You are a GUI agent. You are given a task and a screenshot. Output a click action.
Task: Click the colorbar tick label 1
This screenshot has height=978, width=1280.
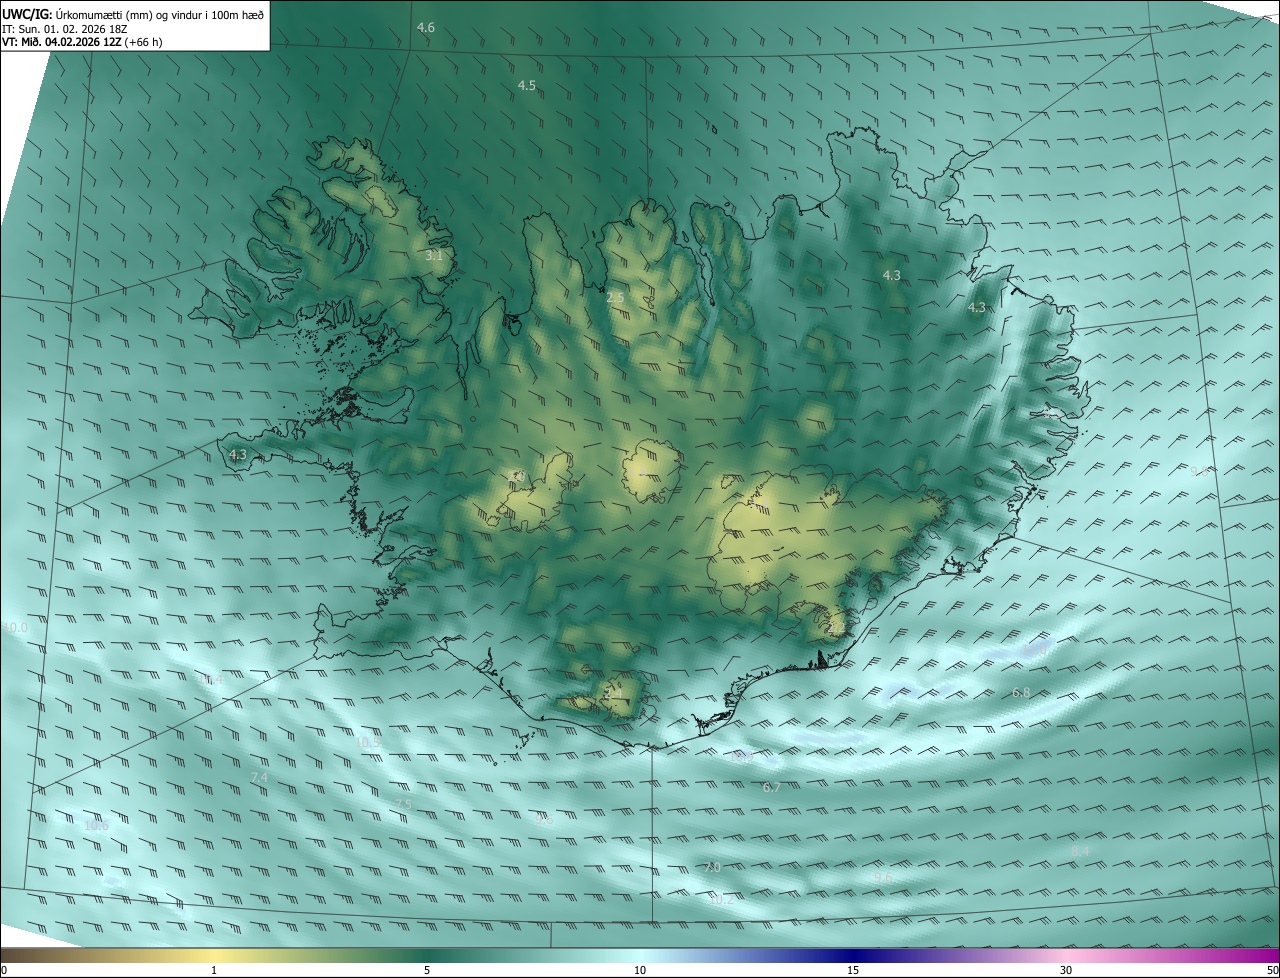214,970
